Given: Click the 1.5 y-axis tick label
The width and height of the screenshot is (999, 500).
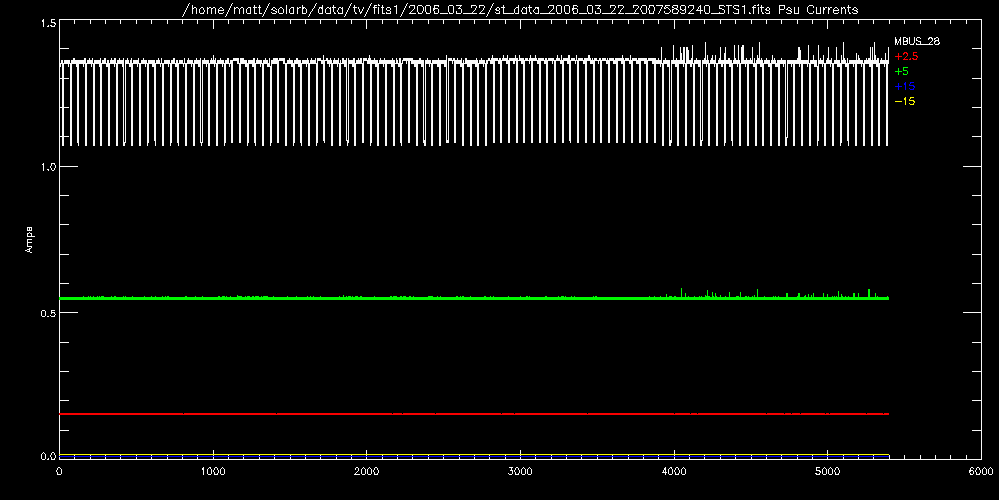Looking at the screenshot, I should click(47, 22).
